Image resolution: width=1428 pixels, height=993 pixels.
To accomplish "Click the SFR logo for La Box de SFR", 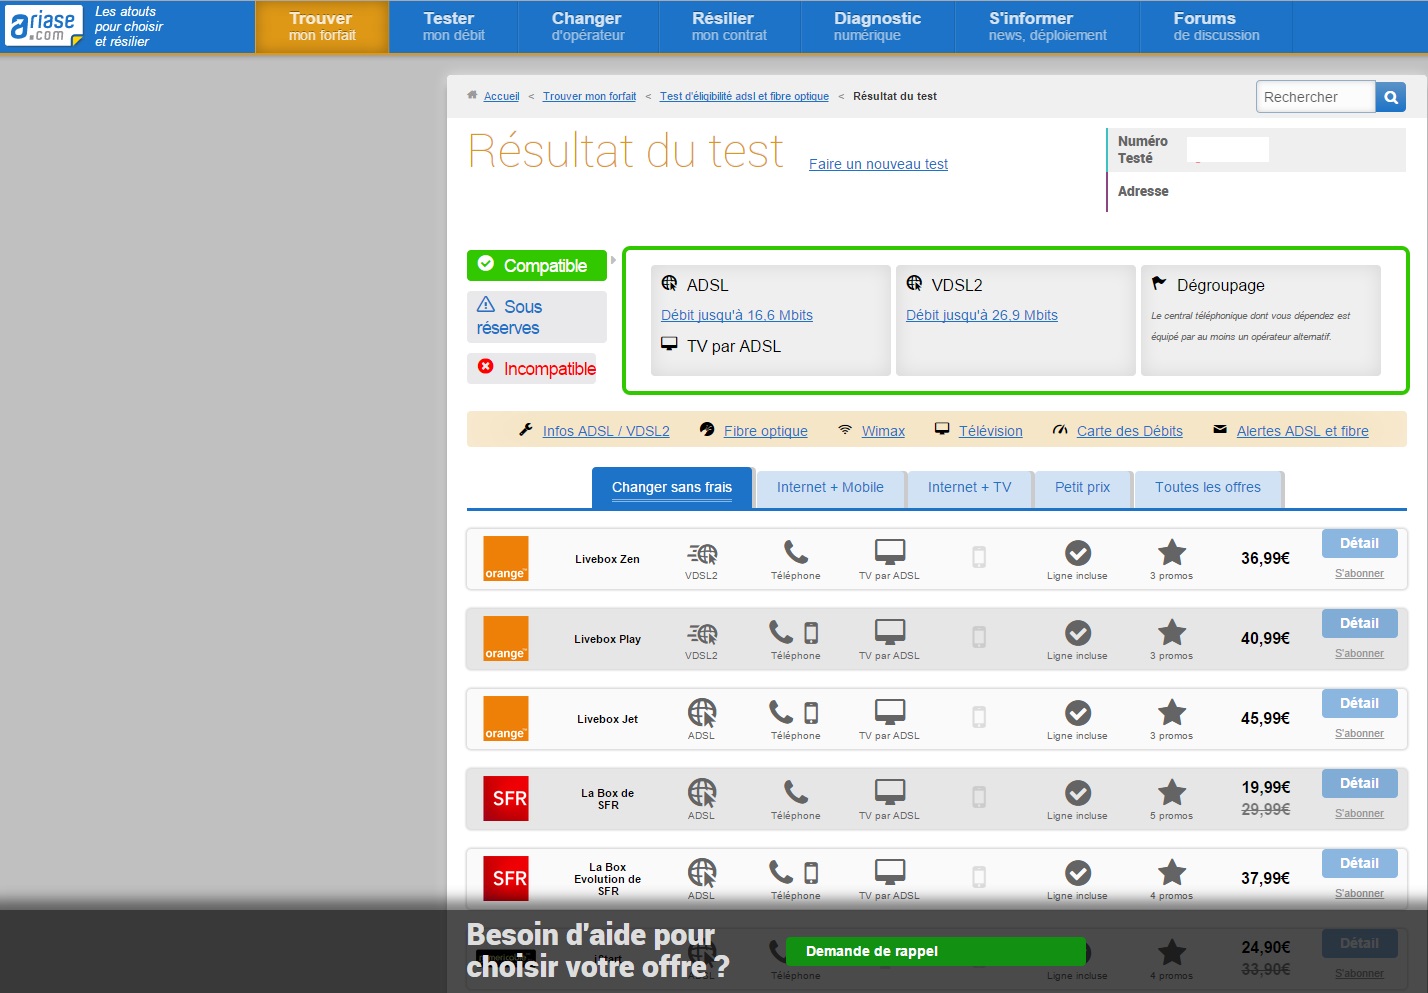I will tap(505, 799).
